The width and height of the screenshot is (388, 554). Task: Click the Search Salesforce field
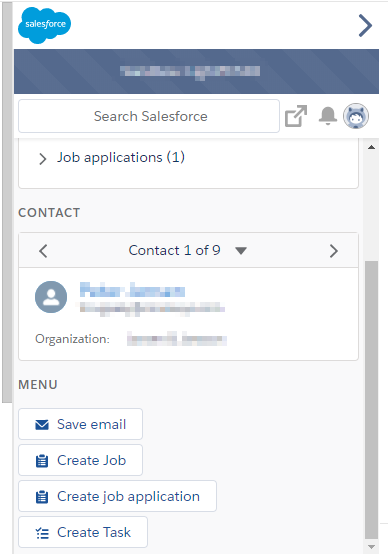[x=149, y=116]
